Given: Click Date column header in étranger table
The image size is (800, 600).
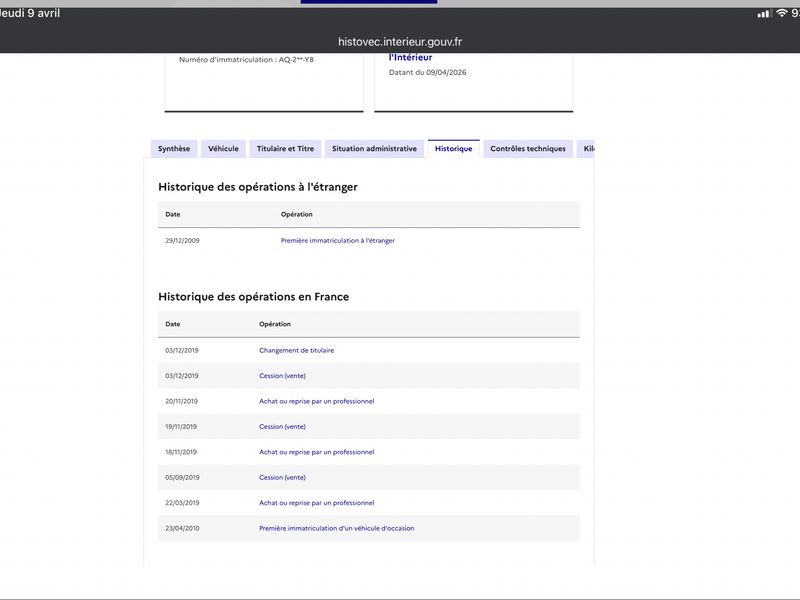Looking at the screenshot, I should 172,214.
